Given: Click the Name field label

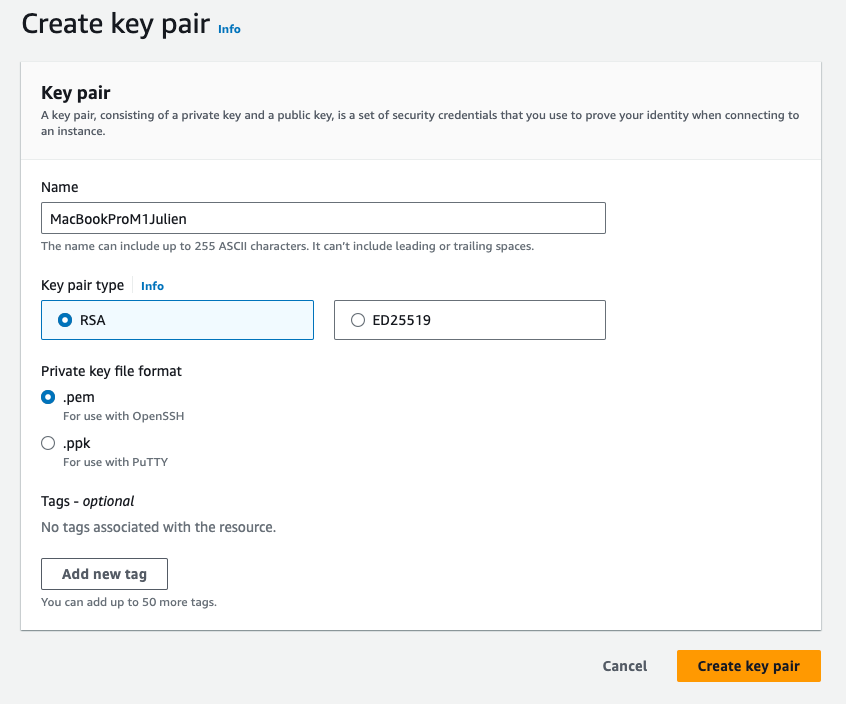Looking at the screenshot, I should coord(59,187).
